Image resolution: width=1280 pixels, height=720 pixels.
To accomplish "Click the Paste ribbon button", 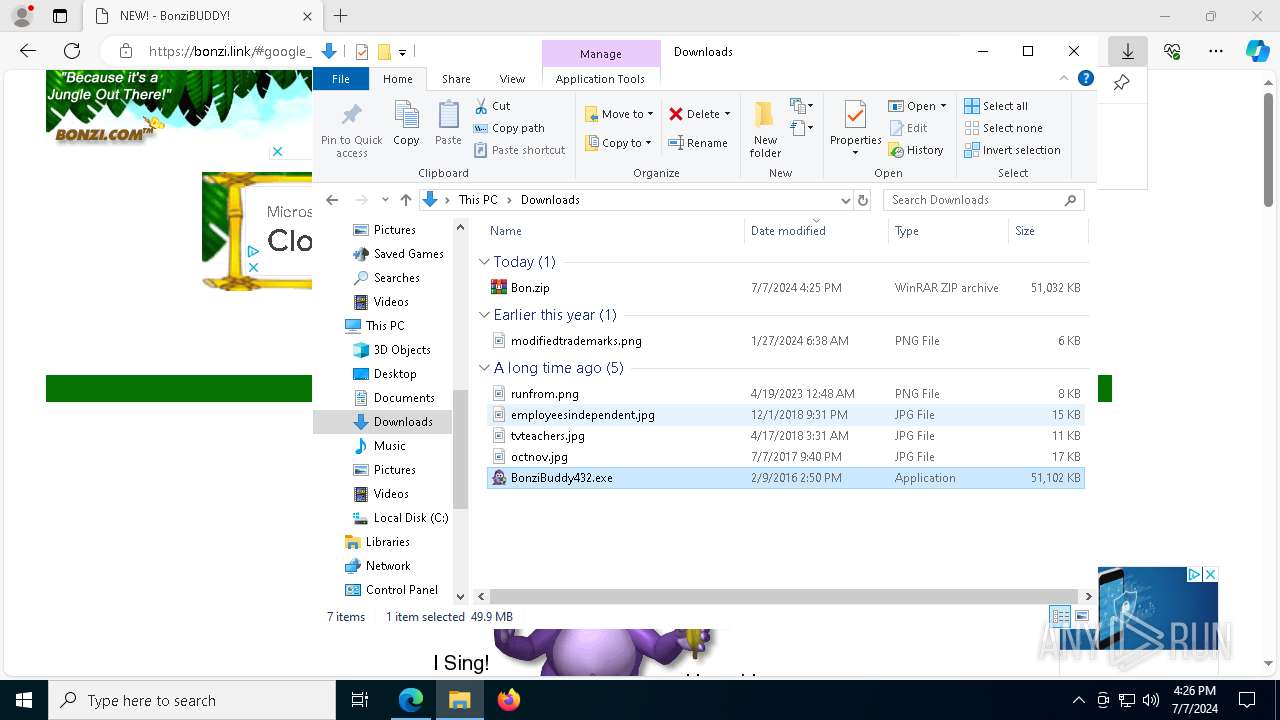I will (x=448, y=124).
